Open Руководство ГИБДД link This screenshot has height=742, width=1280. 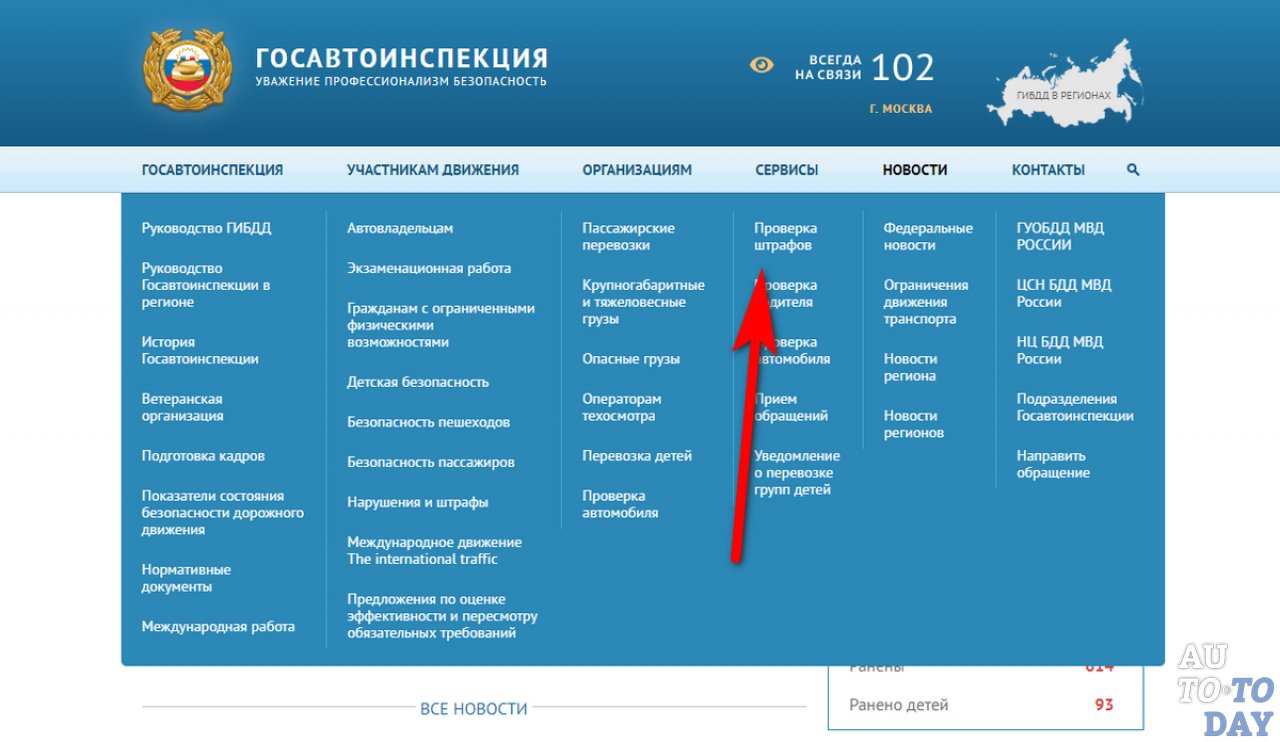pyautogui.click(x=206, y=228)
